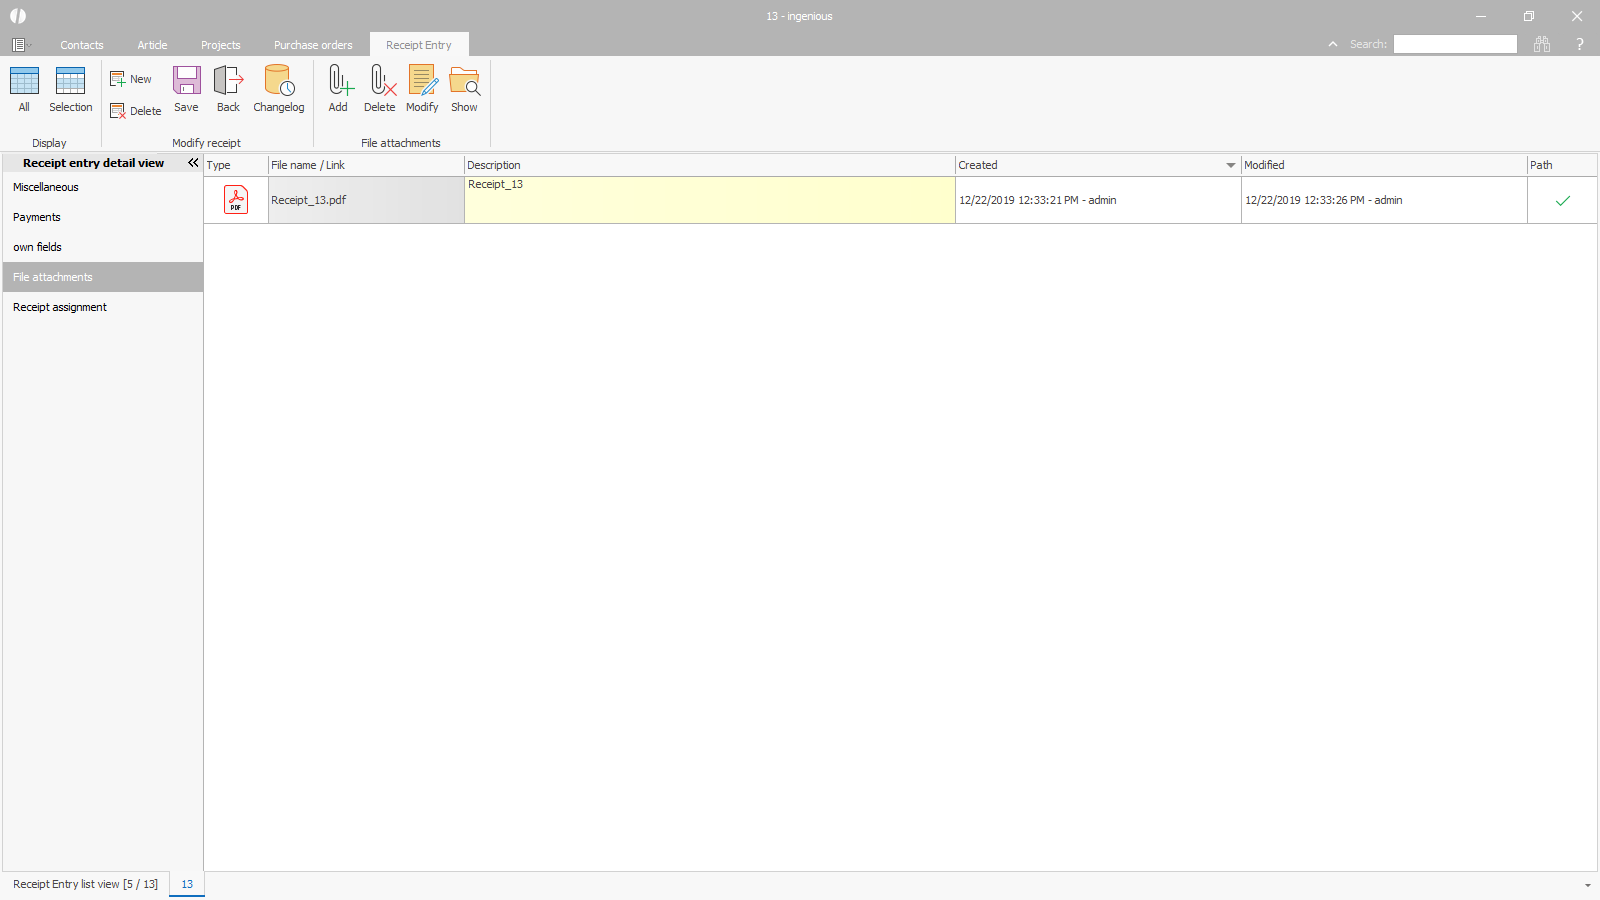Show the Selection display view

pos(70,82)
